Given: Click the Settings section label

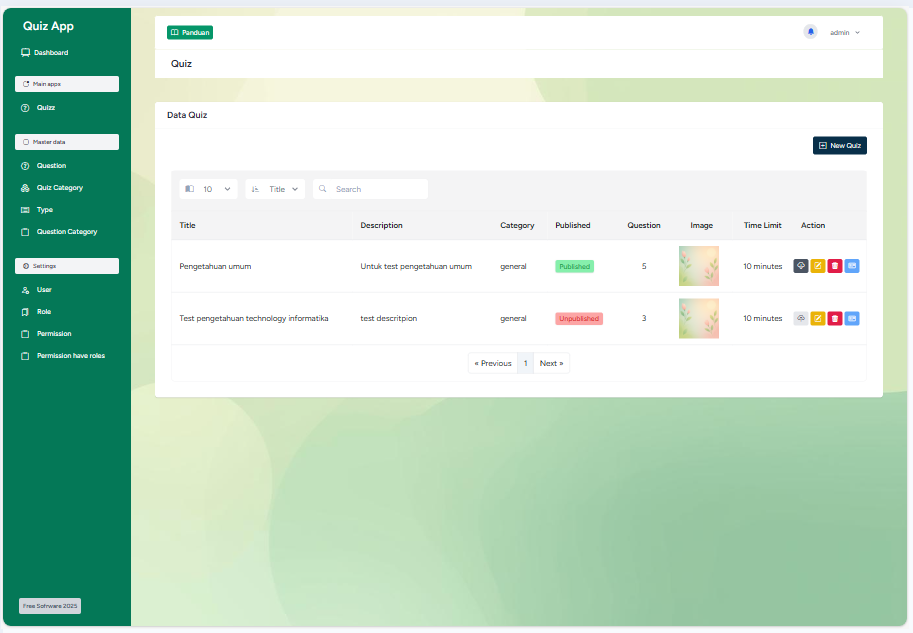Looking at the screenshot, I should [67, 266].
